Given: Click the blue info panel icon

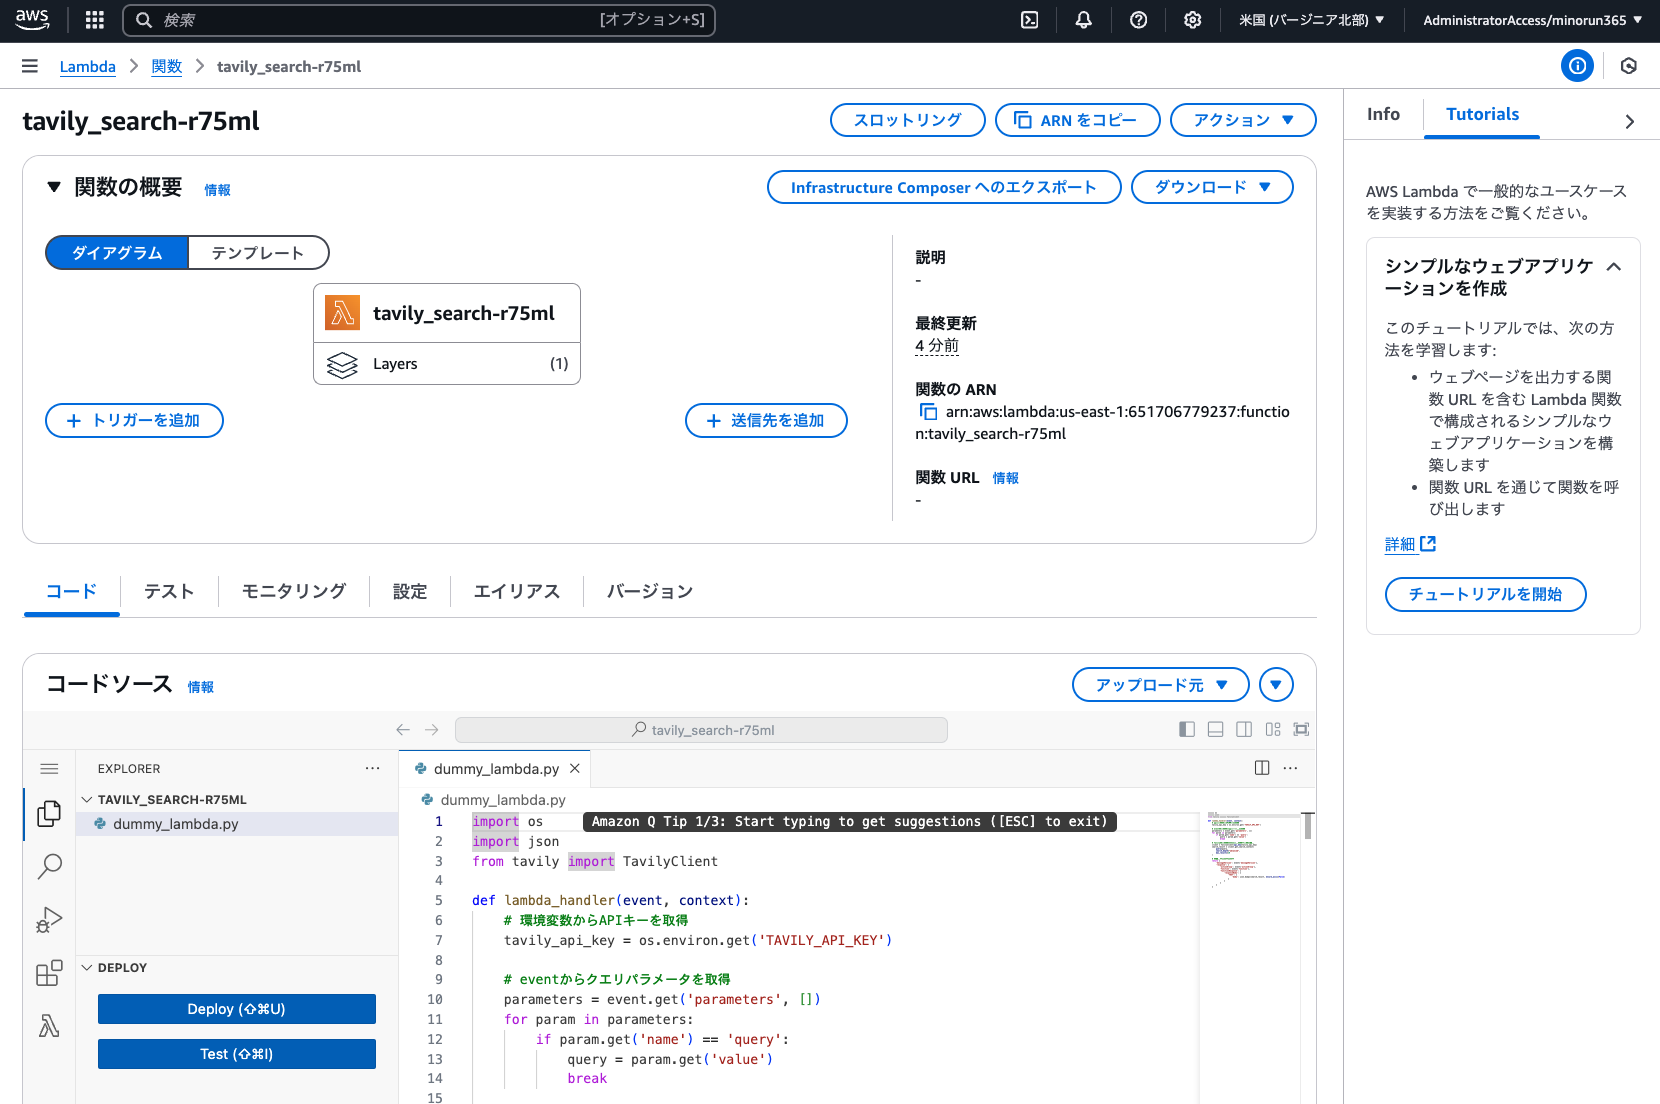Looking at the screenshot, I should point(1577,66).
